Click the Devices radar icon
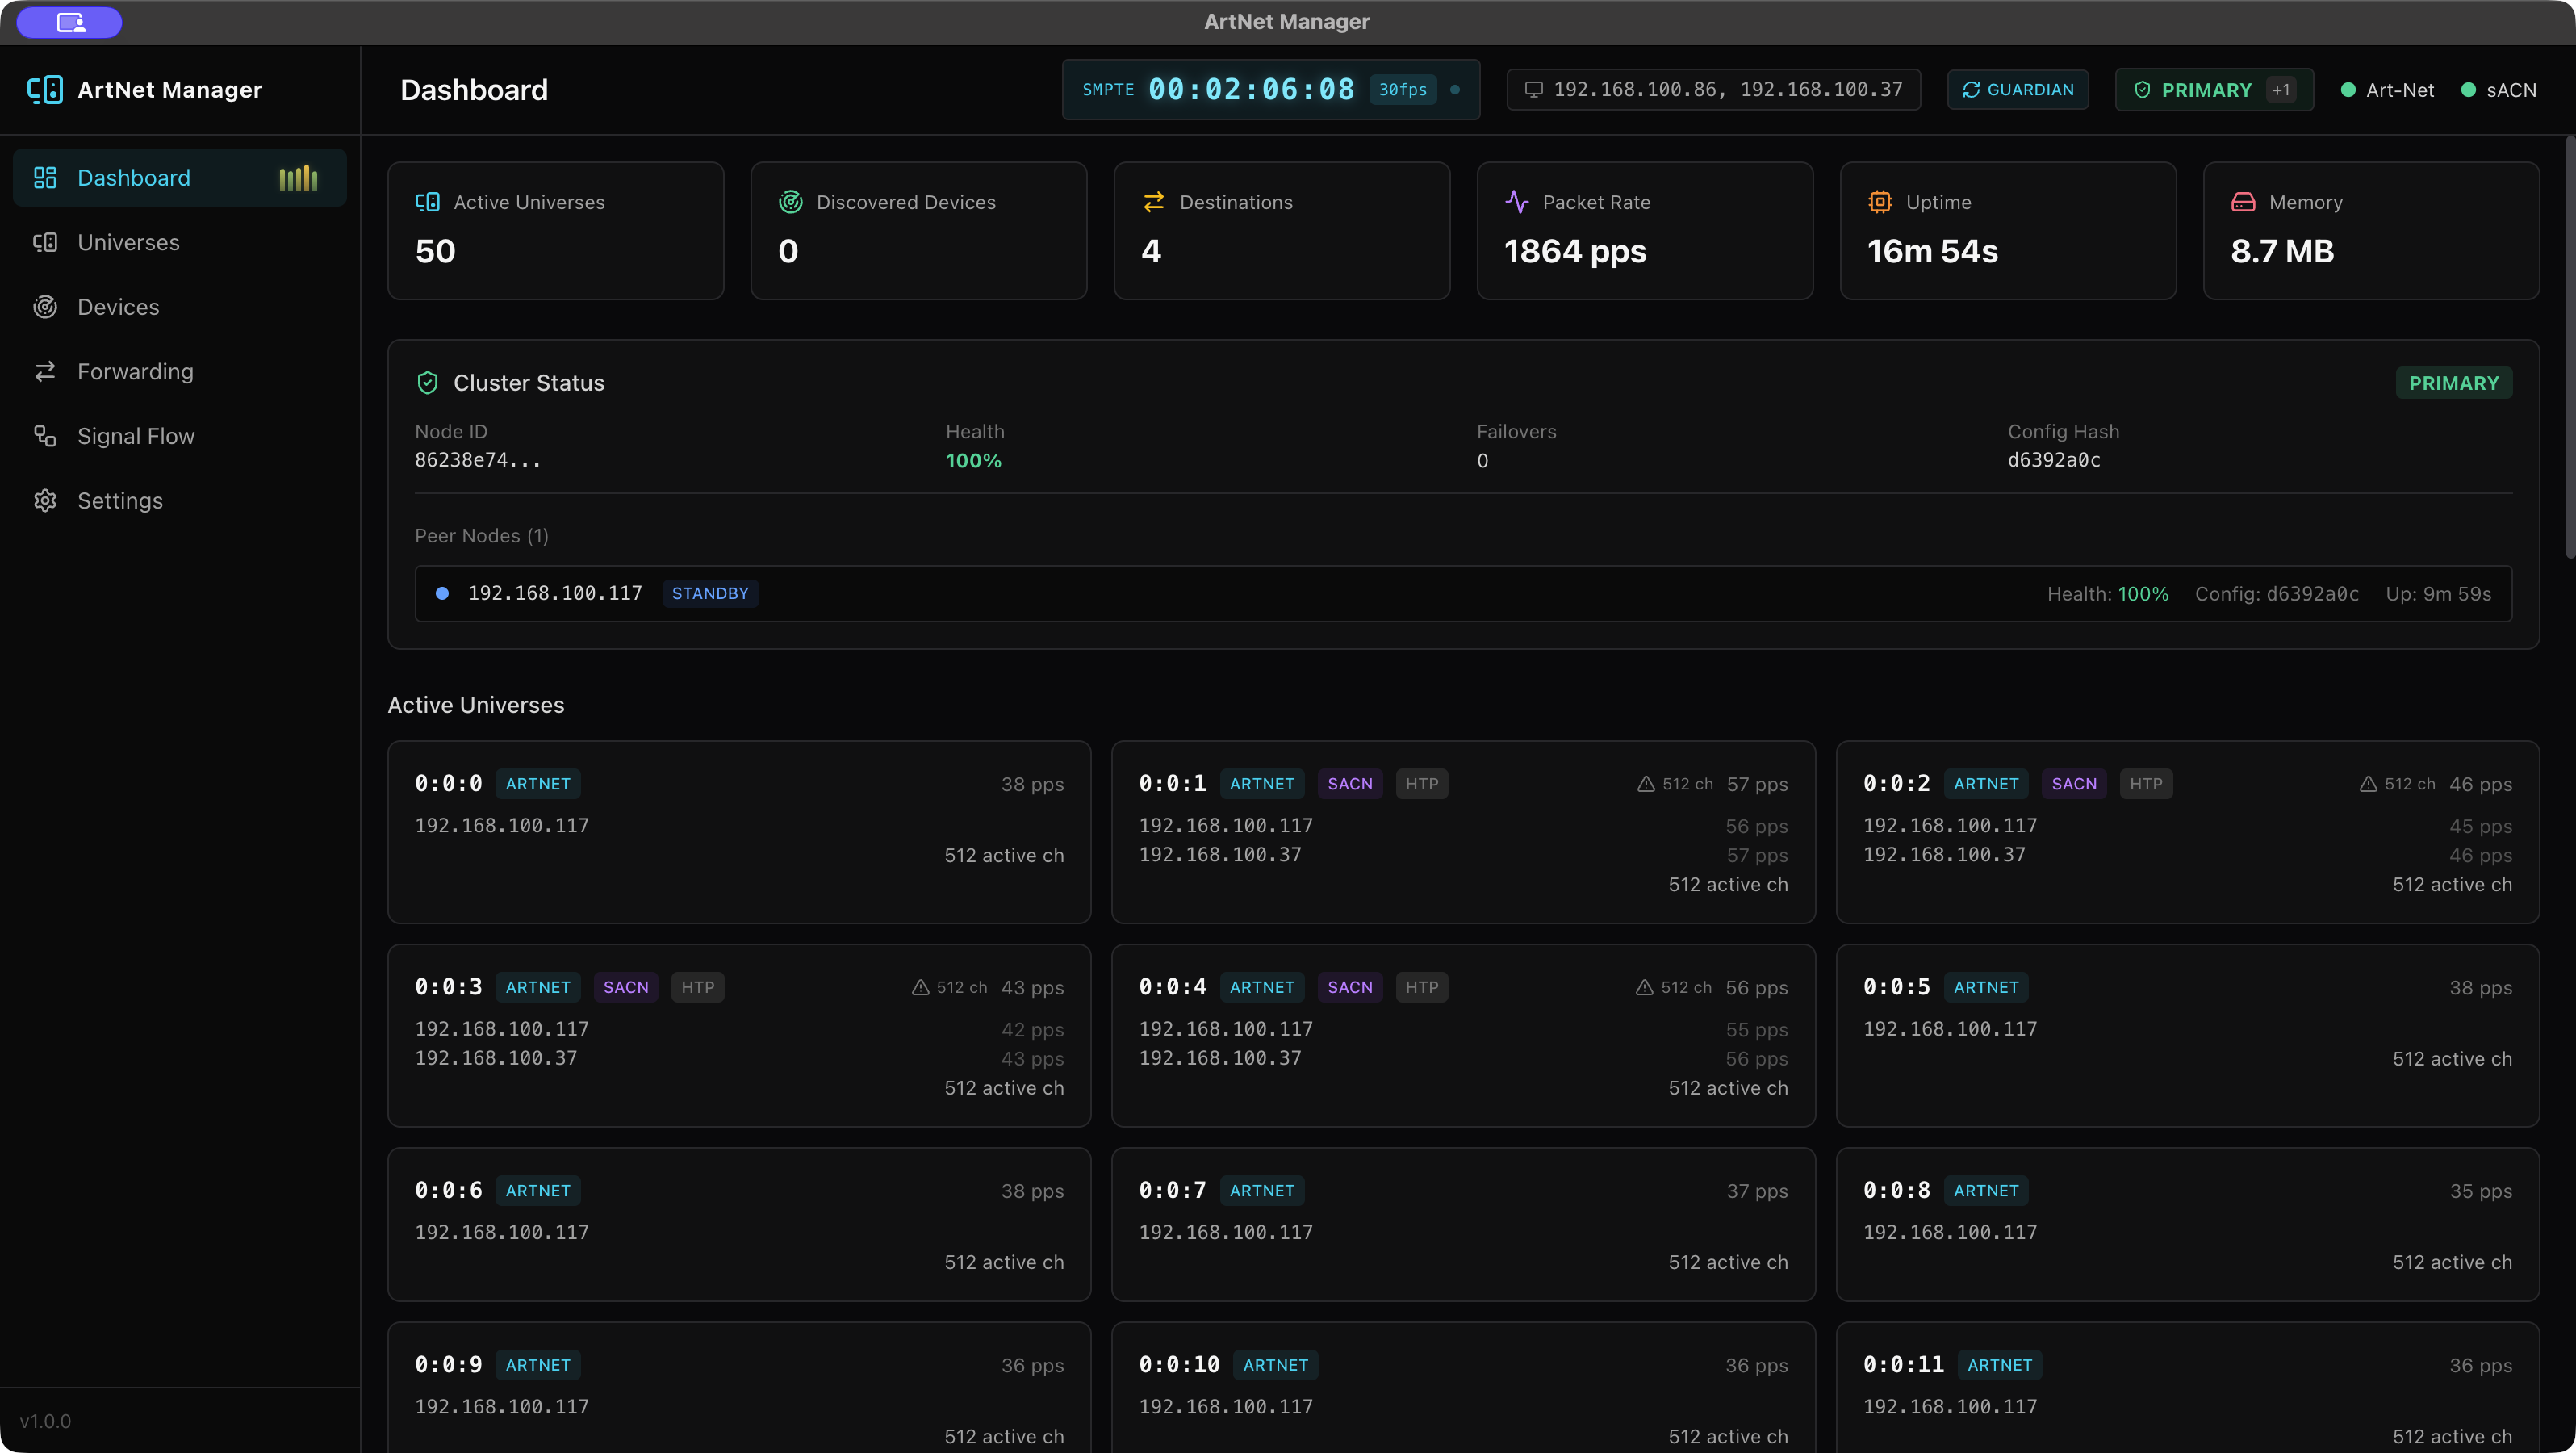The height and width of the screenshot is (1453, 2576). point(45,307)
